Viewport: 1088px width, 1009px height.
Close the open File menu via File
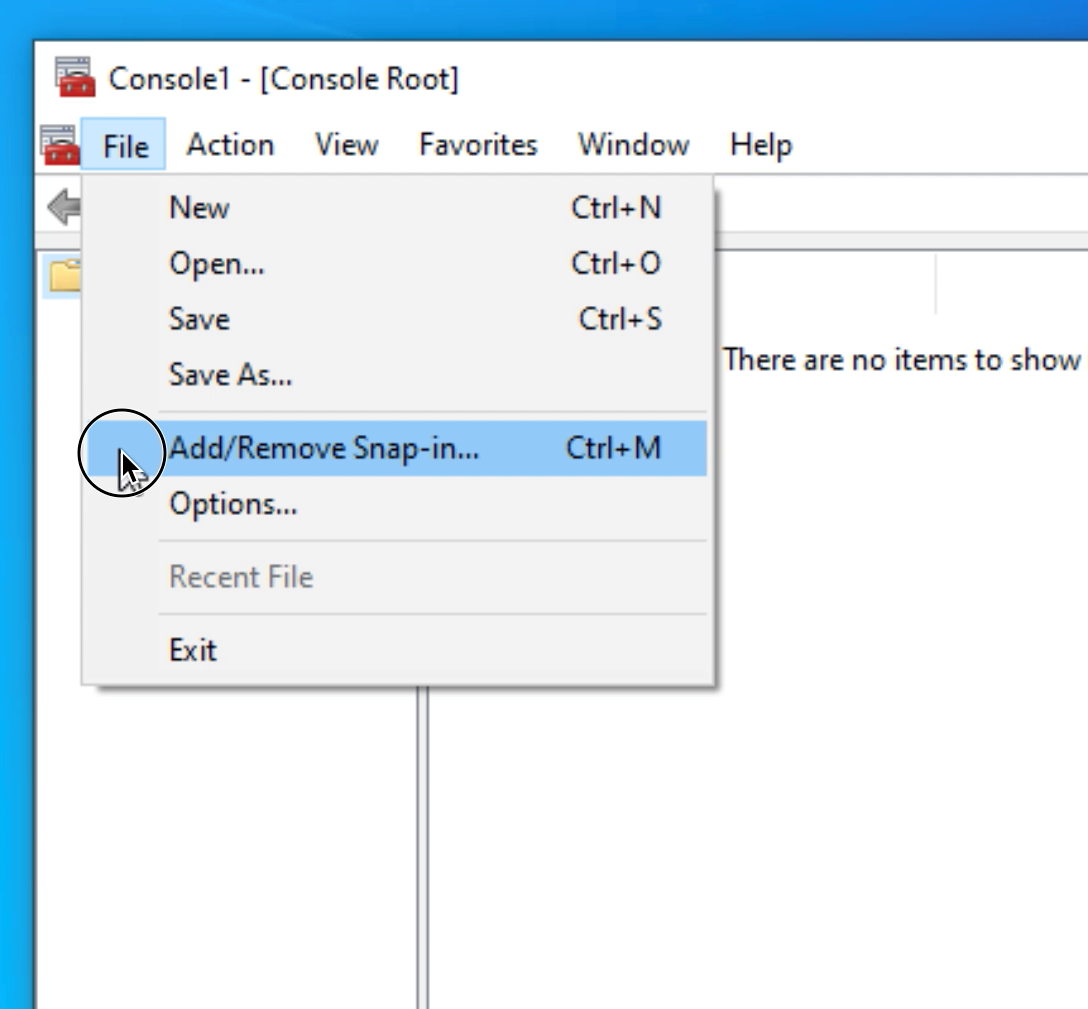click(x=125, y=146)
